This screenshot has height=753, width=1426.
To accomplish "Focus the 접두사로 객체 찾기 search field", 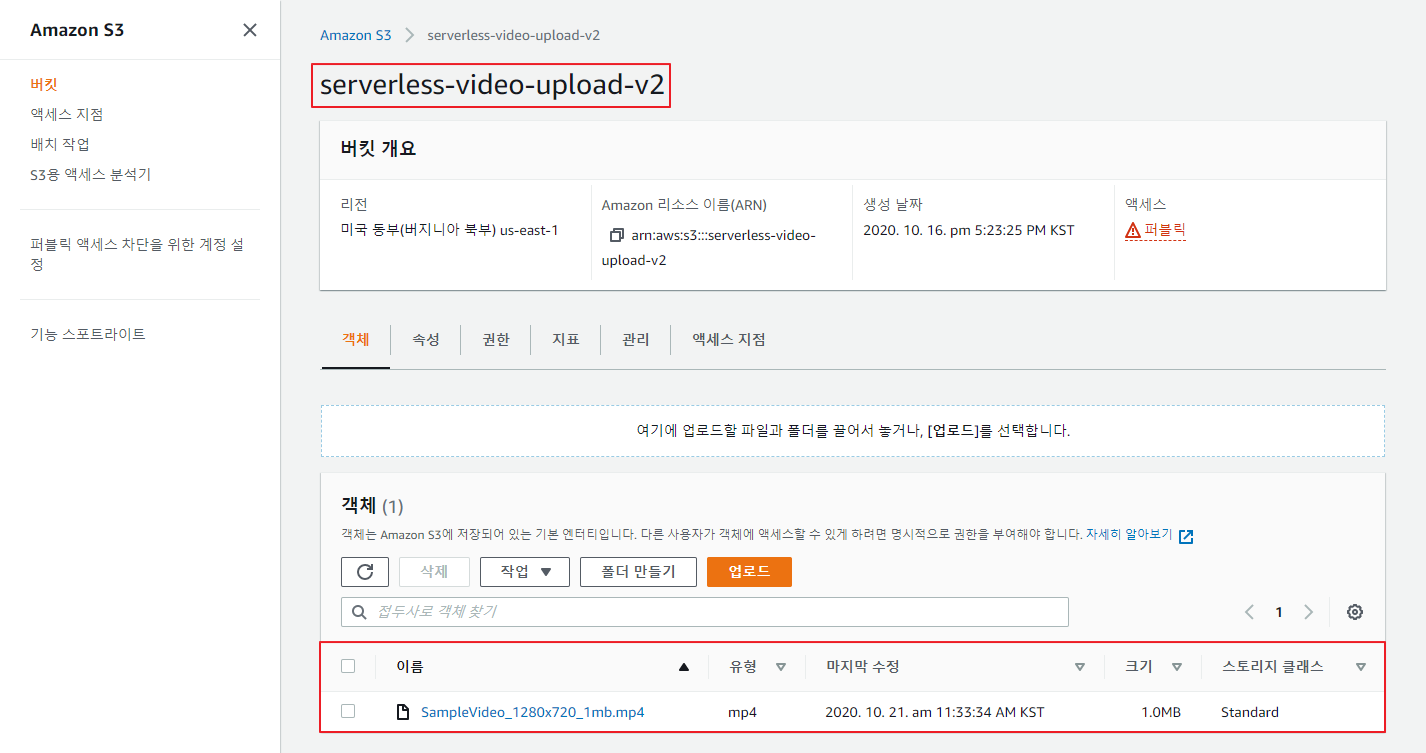I will pyautogui.click(x=705, y=612).
